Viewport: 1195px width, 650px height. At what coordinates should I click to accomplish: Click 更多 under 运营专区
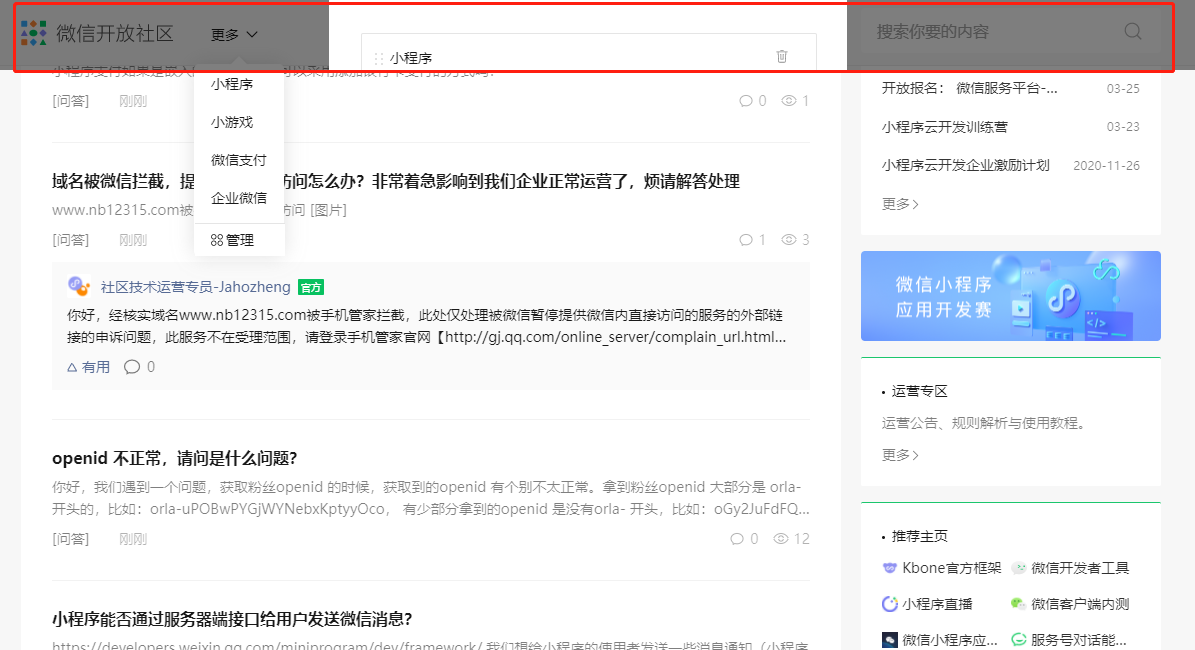tap(900, 455)
